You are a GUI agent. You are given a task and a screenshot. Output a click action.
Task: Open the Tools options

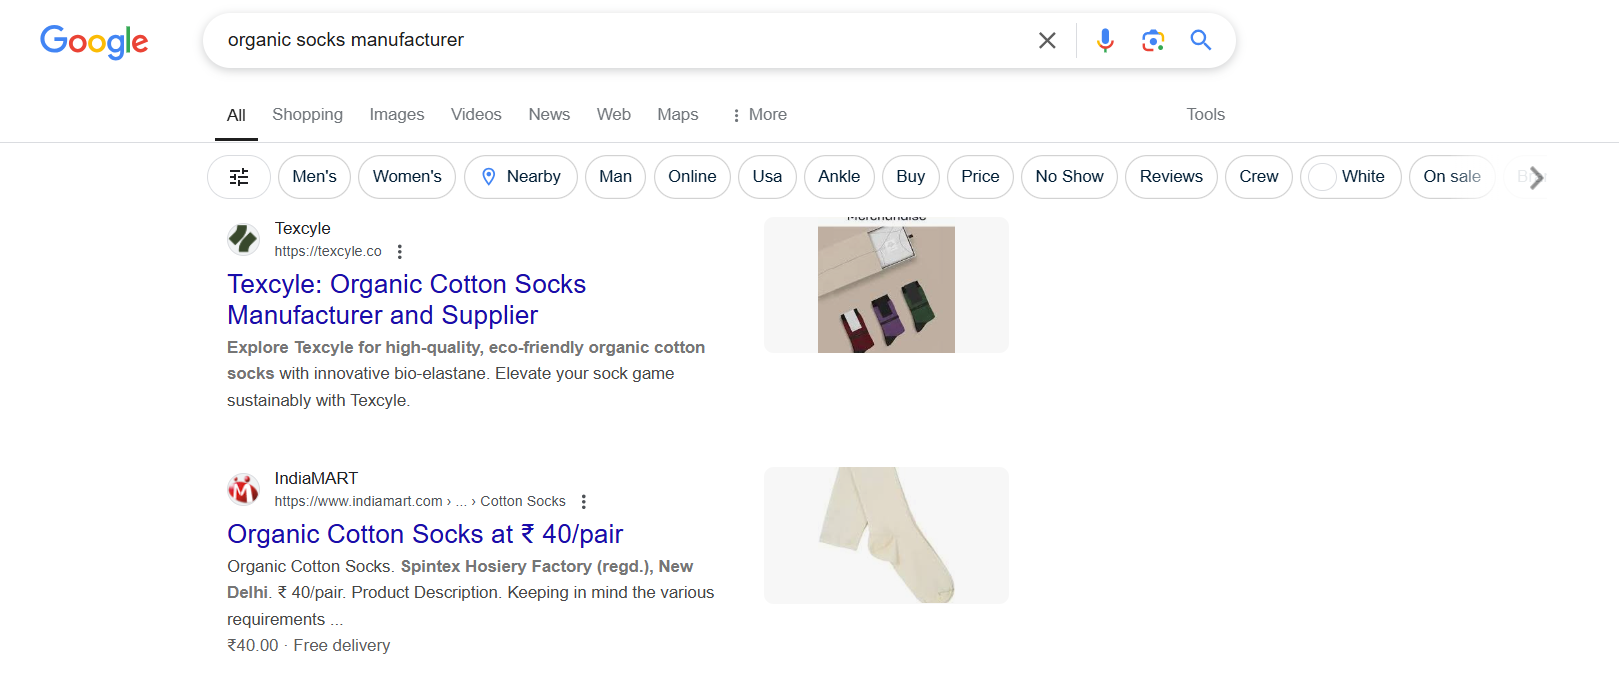pyautogui.click(x=1205, y=115)
